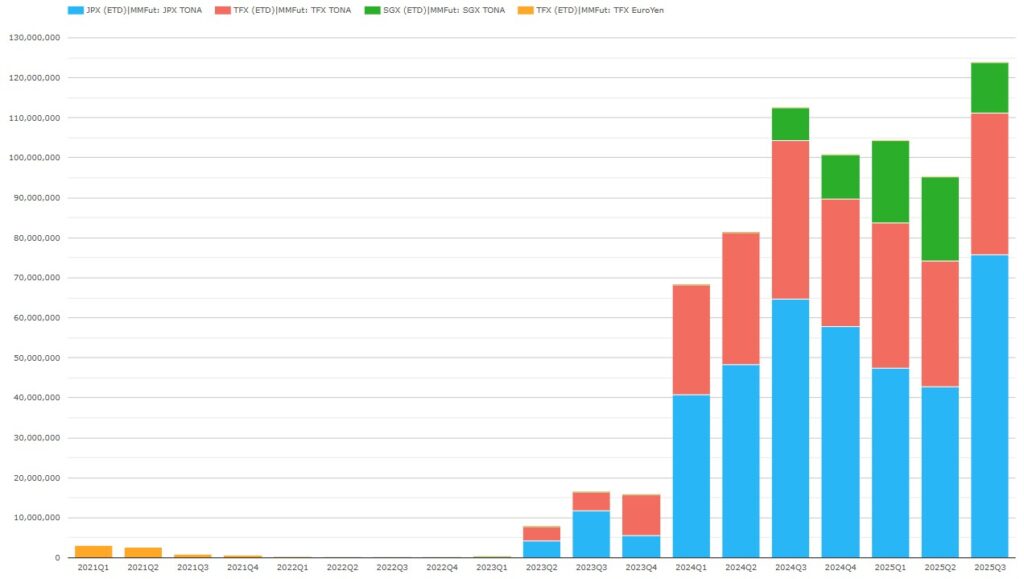Click the blue segment of 2023Q3 bar

(x=591, y=533)
